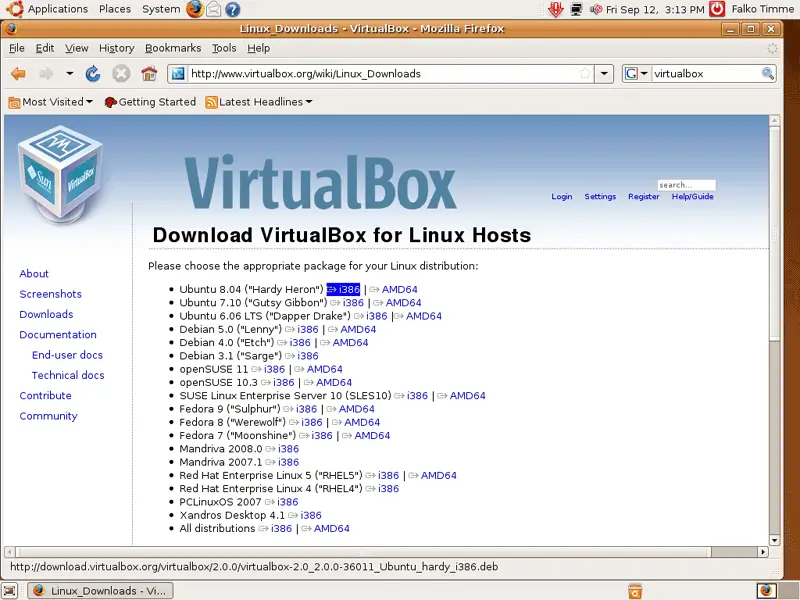Open the Help menu
Screen dimensions: 800x600
tap(259, 48)
